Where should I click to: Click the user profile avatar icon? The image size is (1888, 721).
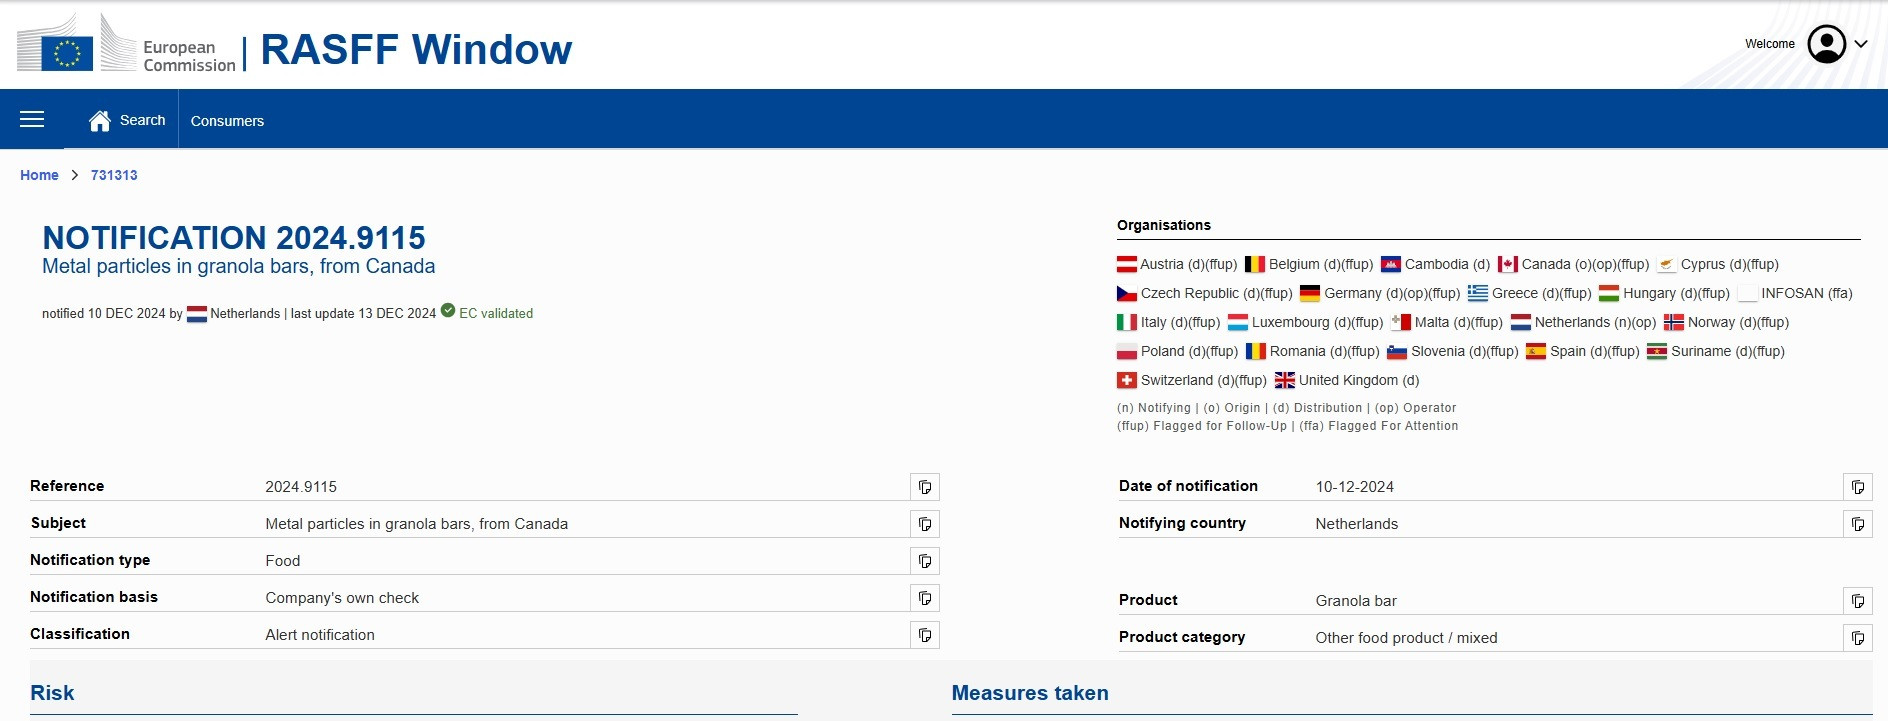[1826, 44]
